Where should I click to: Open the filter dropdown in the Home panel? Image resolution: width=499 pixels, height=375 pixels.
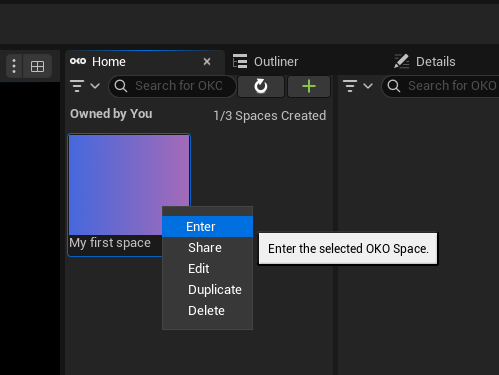click(x=85, y=86)
